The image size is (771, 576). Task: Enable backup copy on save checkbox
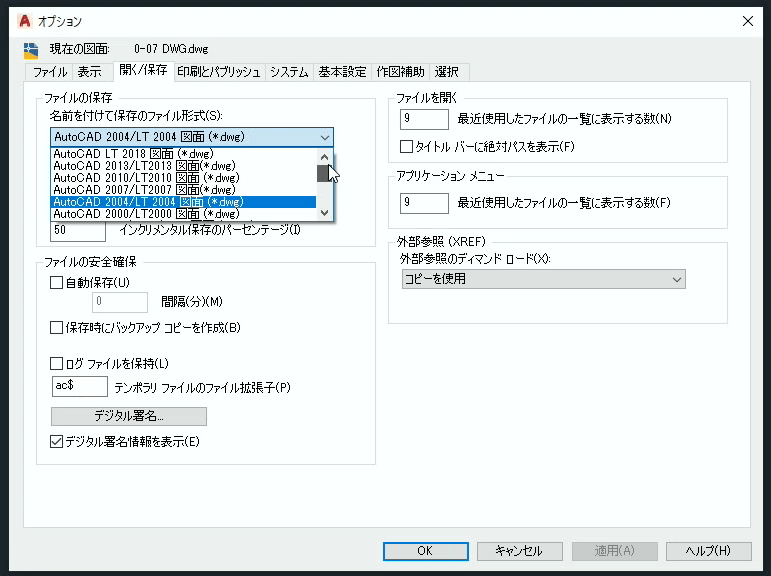click(x=57, y=328)
